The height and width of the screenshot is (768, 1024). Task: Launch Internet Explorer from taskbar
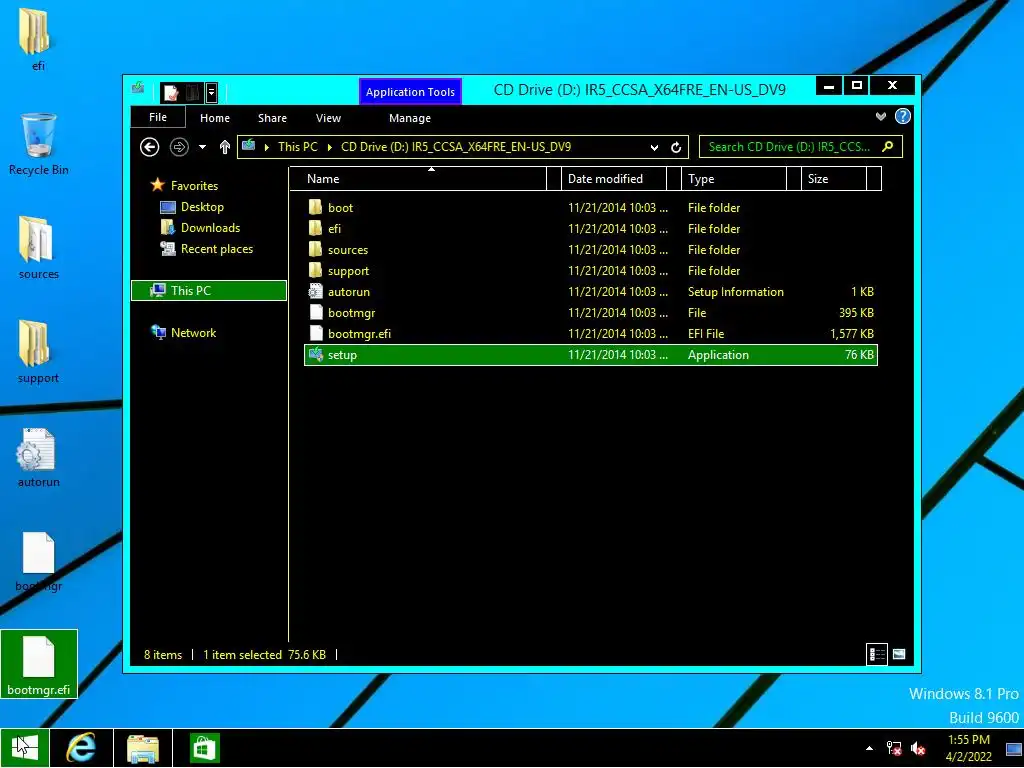point(82,748)
